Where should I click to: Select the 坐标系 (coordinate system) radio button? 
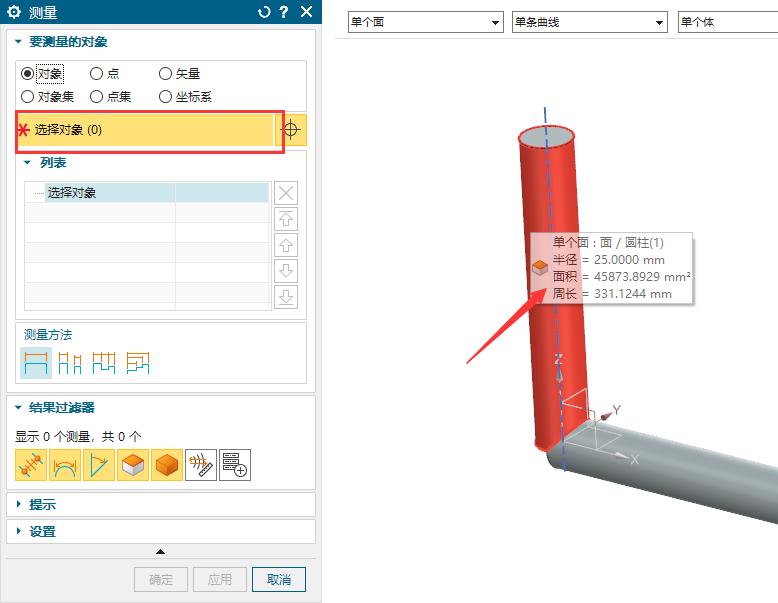[166, 97]
